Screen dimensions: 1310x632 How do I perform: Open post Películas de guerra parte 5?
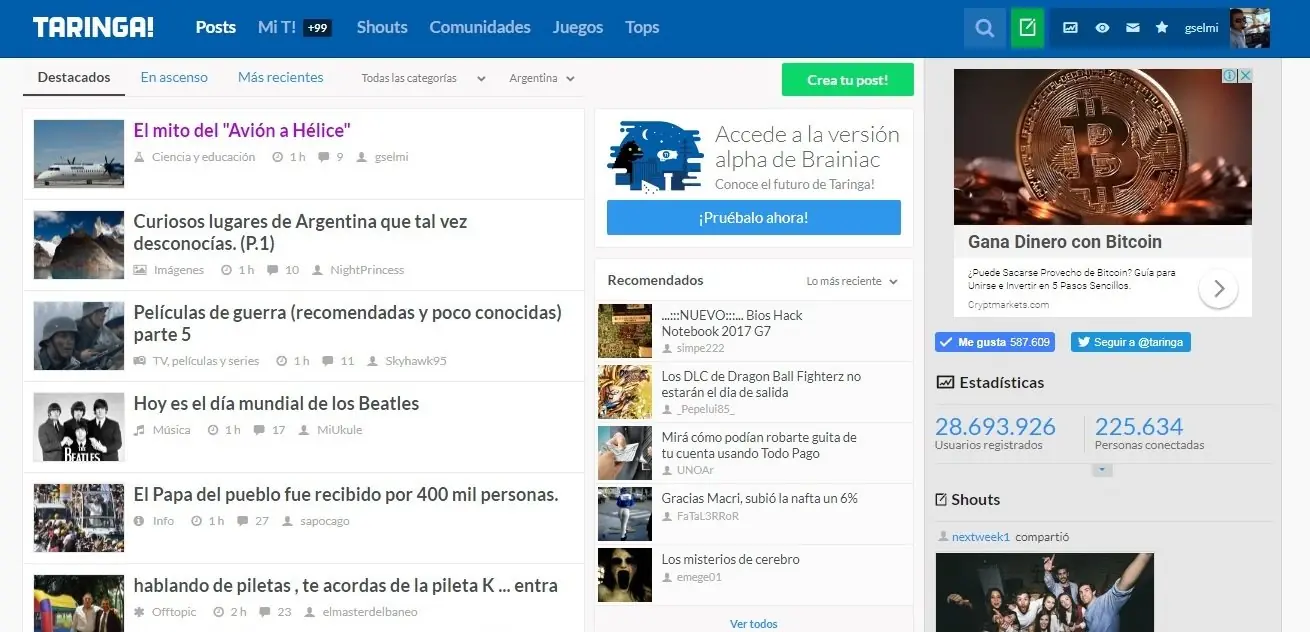tap(348, 324)
